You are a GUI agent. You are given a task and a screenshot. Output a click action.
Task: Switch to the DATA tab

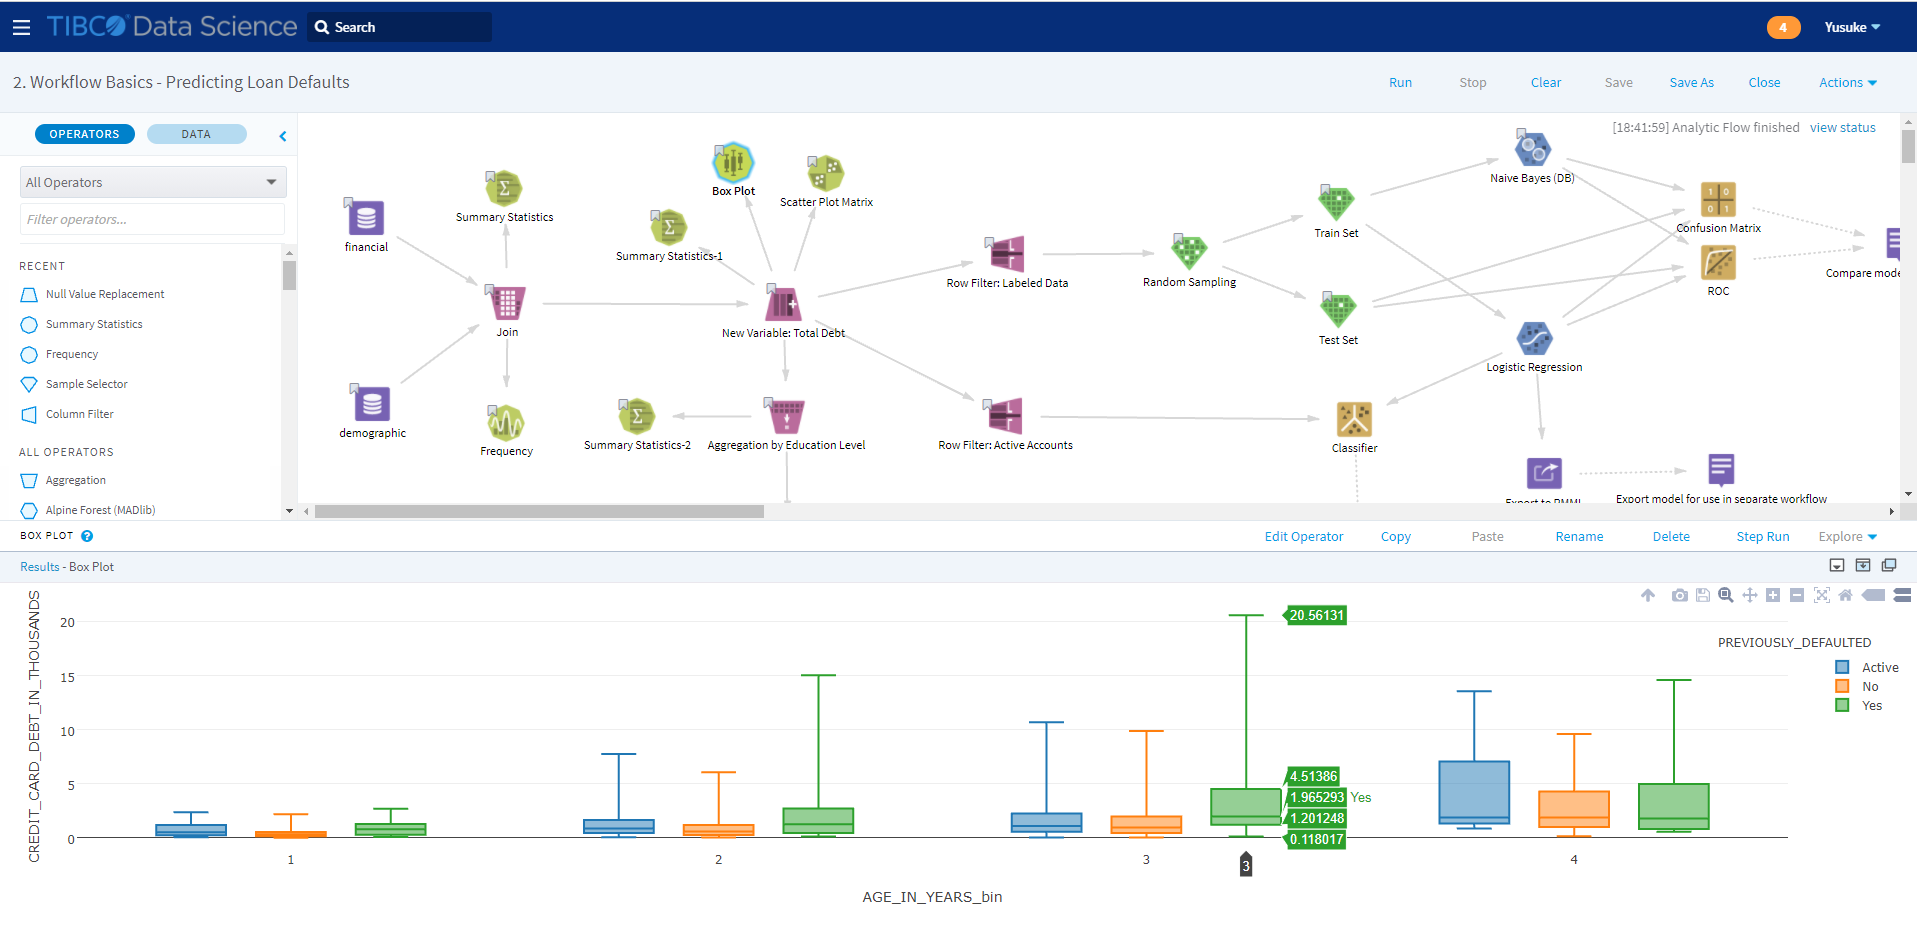(196, 134)
